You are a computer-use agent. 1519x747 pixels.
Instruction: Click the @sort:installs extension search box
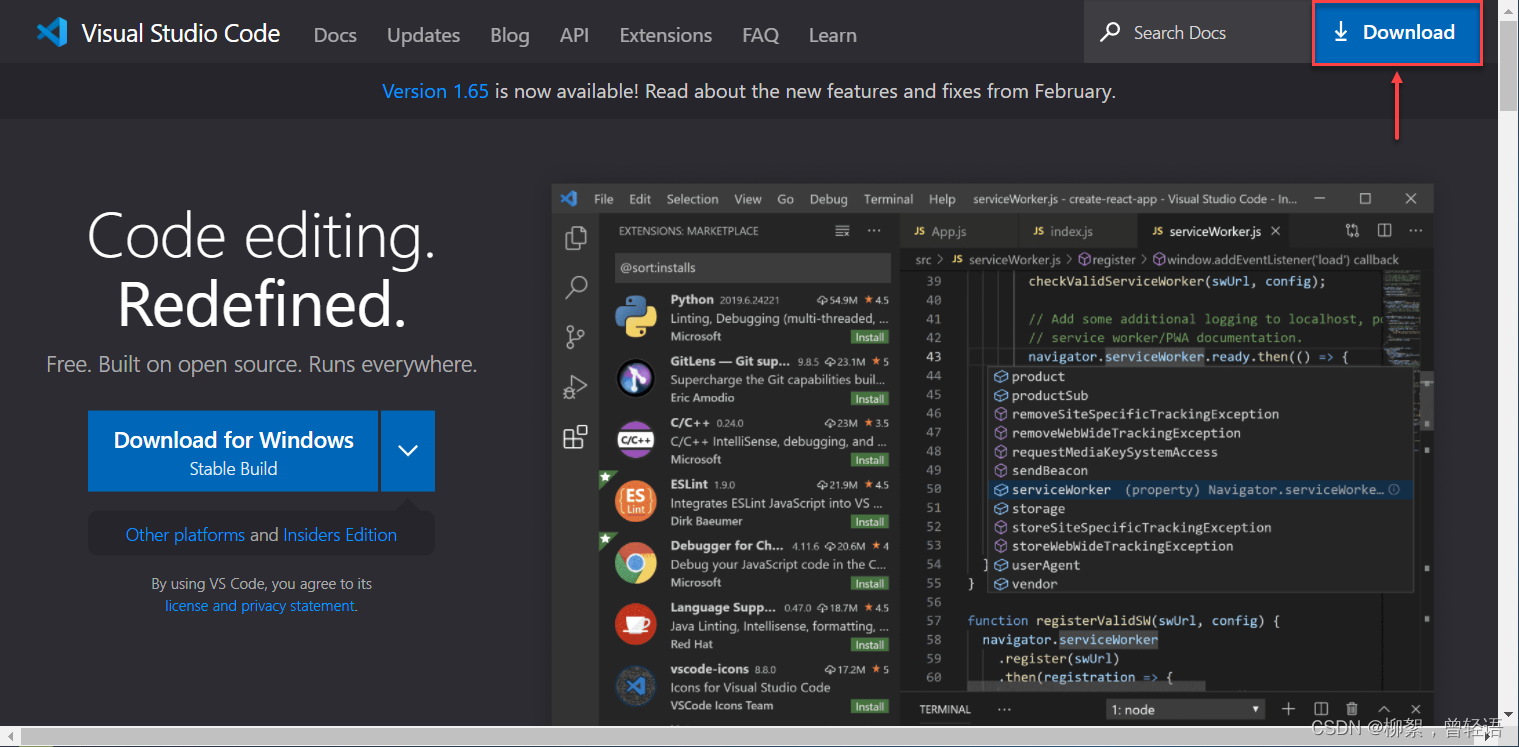[752, 268]
